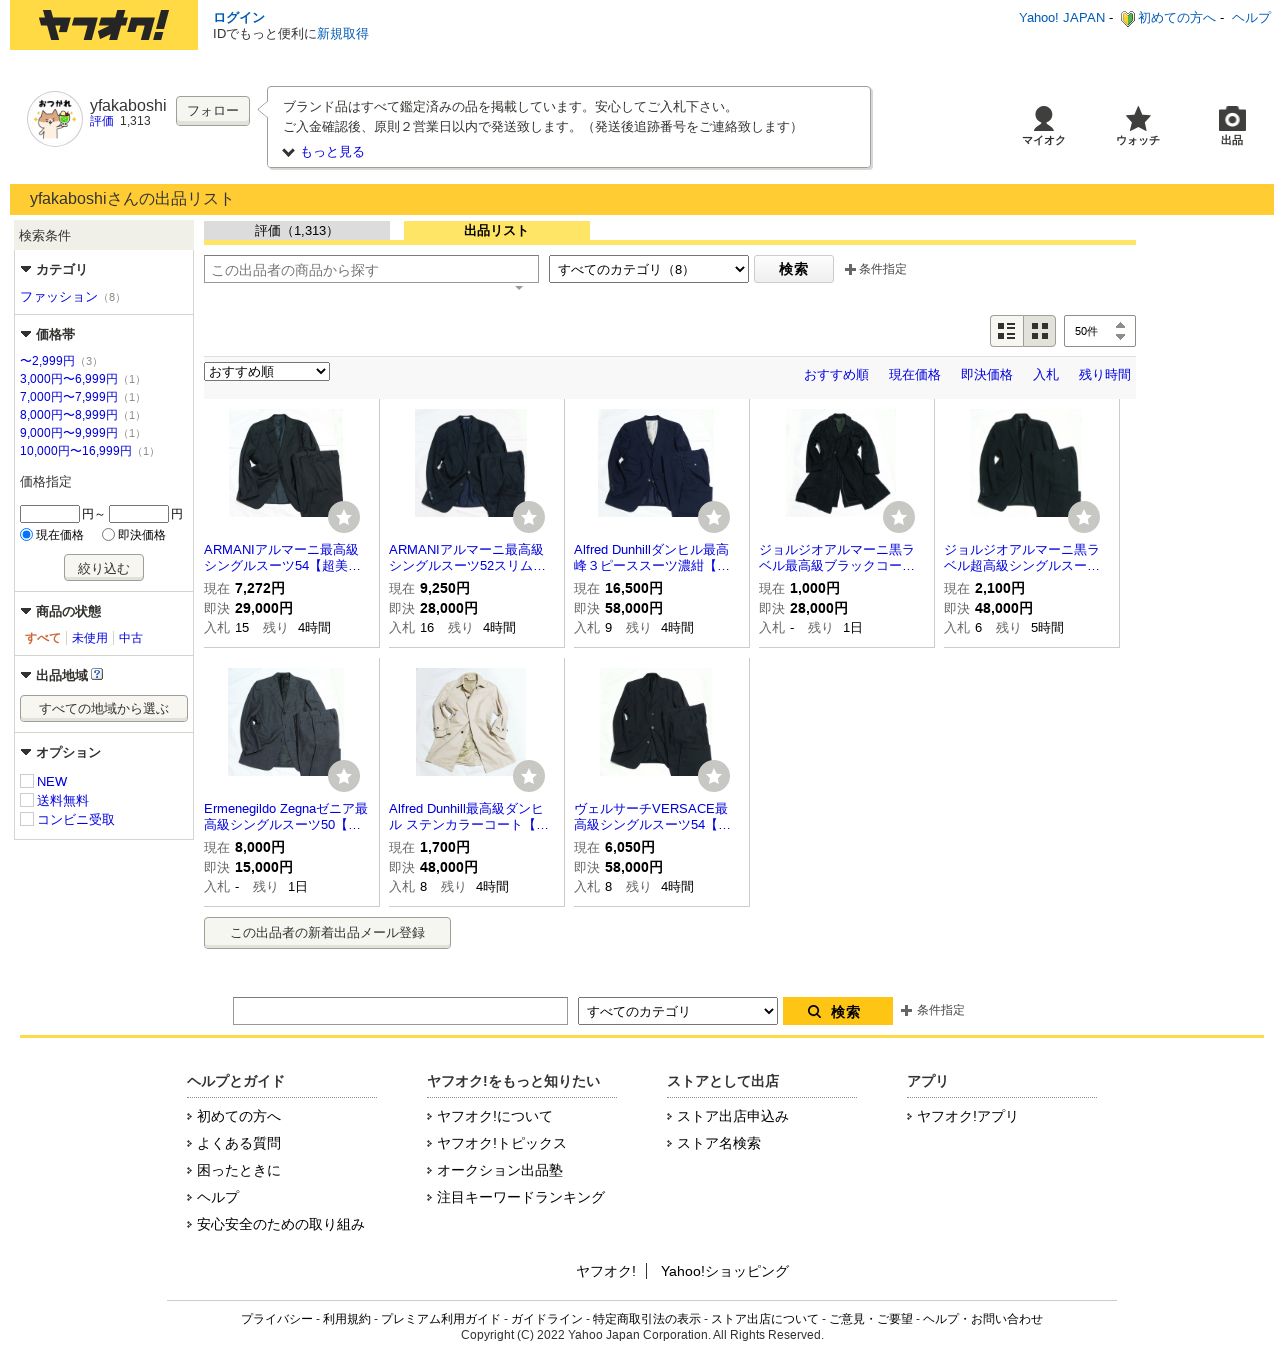Click the yellow 検索 button at bottom
Viewport: 1284px width, 1363px height.
838,1011
